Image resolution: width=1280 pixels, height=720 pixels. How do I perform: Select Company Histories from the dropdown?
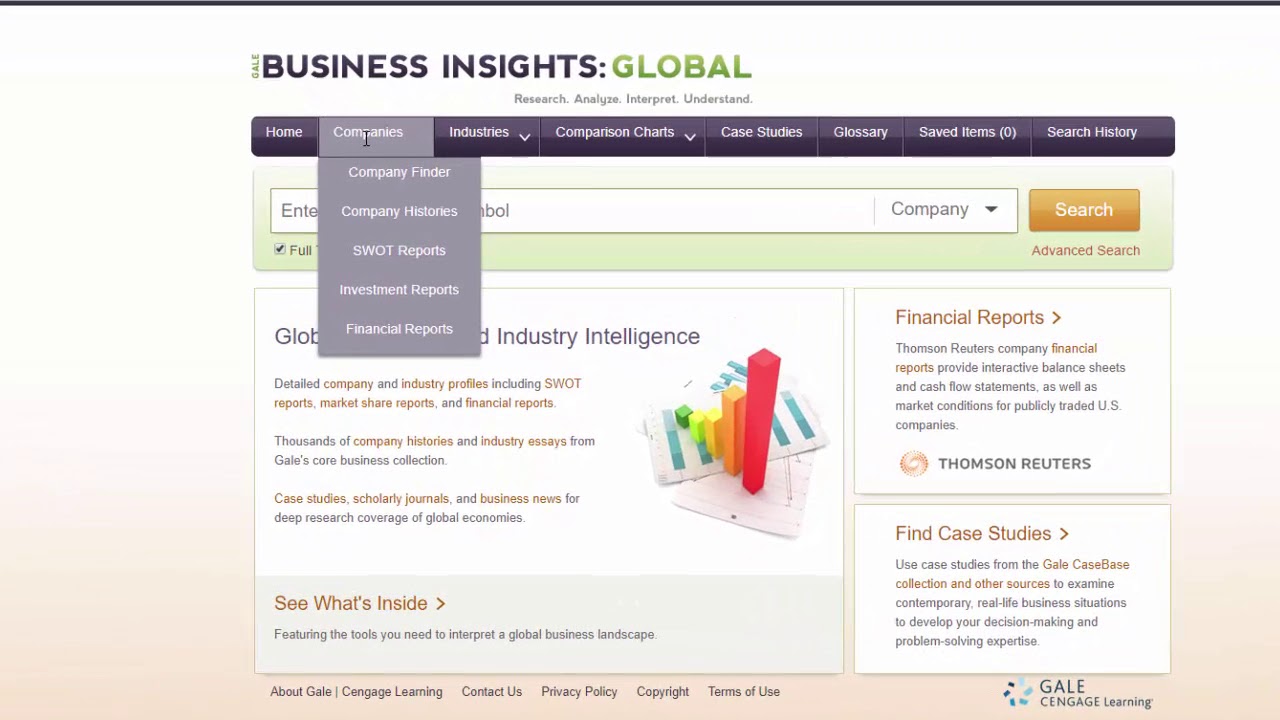pos(399,211)
